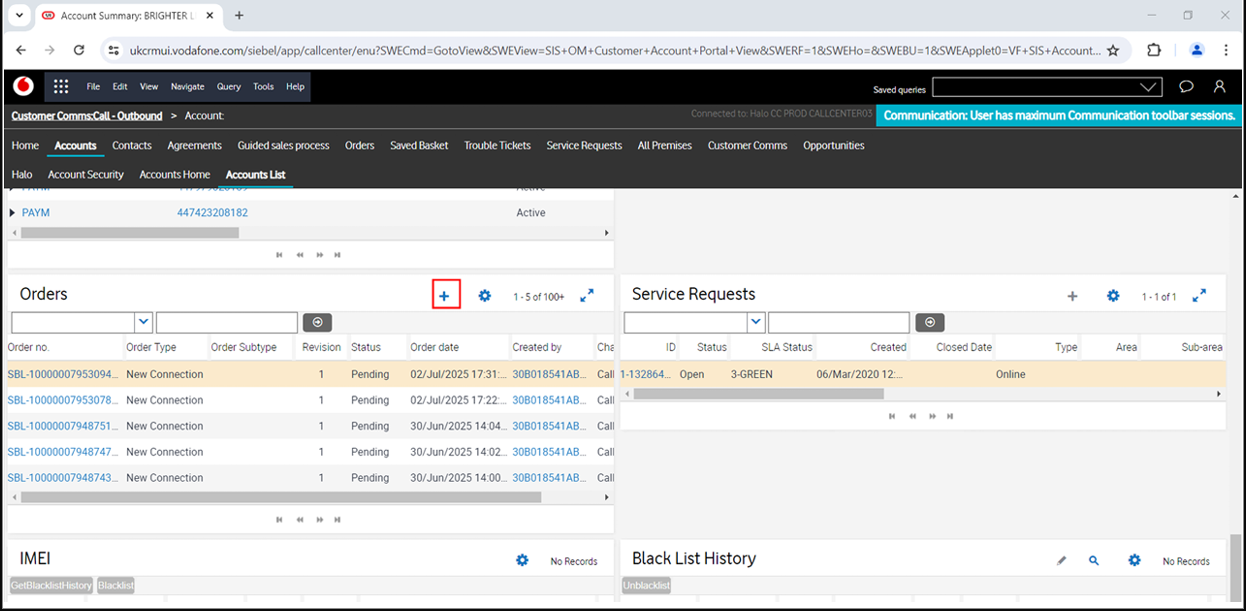This screenshot has height=611, width=1246.
Task: Switch to the Trouble Tickets tab
Action: coord(497,146)
